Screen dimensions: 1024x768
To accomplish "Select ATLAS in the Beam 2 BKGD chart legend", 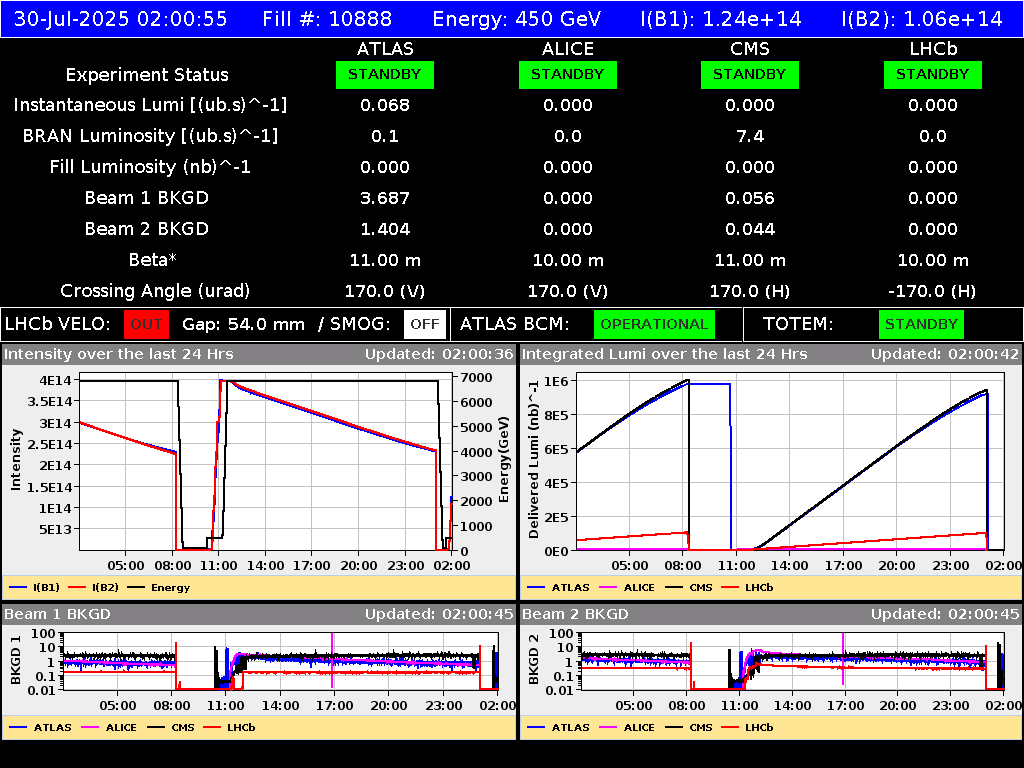I will (558, 728).
